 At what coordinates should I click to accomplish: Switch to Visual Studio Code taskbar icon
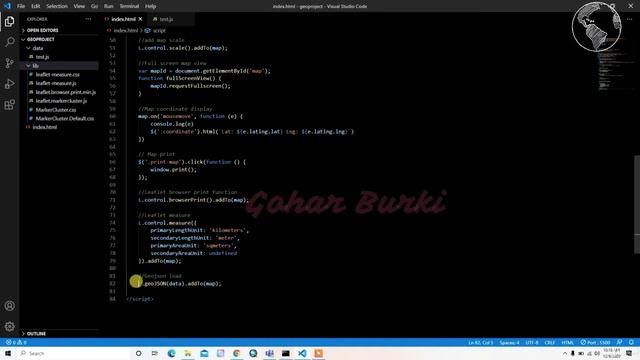[x=302, y=353]
